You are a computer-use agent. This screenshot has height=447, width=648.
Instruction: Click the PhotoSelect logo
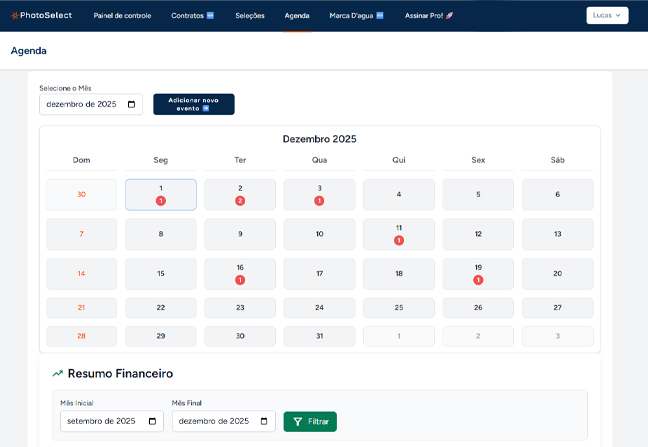pyautogui.click(x=44, y=16)
